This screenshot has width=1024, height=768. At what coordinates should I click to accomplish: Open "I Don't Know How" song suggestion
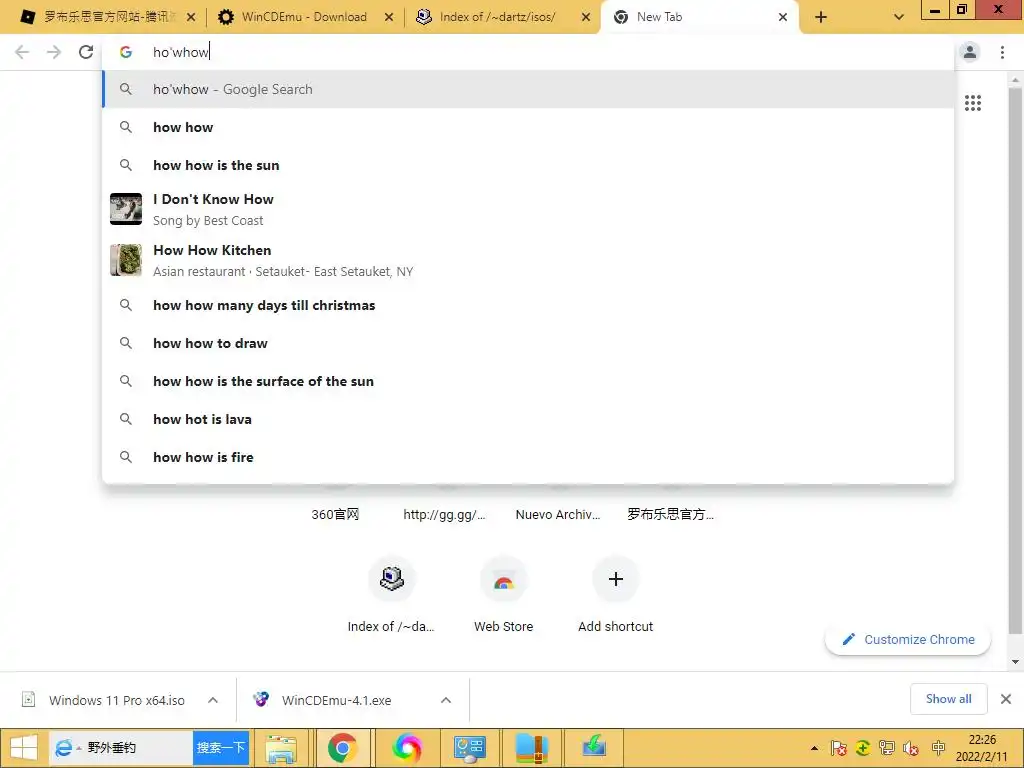click(528, 209)
